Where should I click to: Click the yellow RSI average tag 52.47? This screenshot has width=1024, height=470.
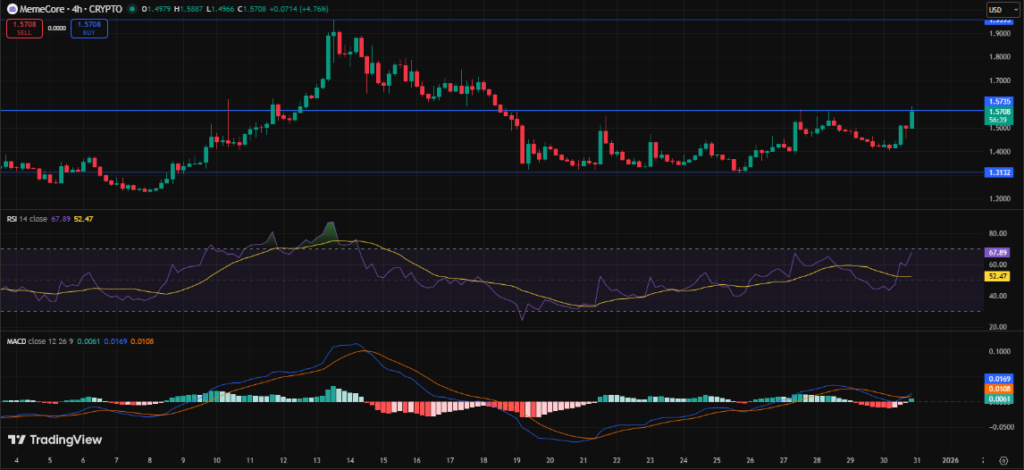(x=999, y=275)
